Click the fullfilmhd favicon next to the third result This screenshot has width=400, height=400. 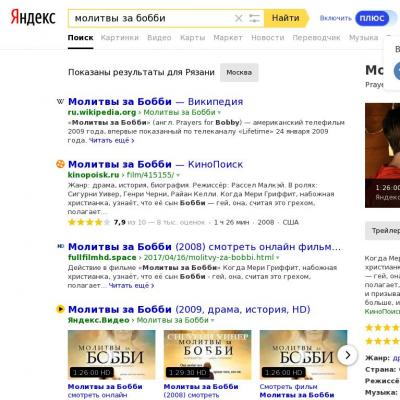(61, 246)
